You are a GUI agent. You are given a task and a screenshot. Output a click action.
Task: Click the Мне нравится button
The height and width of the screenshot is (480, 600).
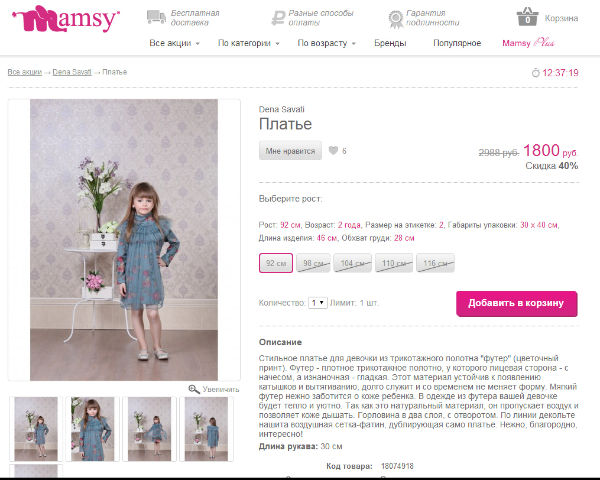pyautogui.click(x=290, y=150)
